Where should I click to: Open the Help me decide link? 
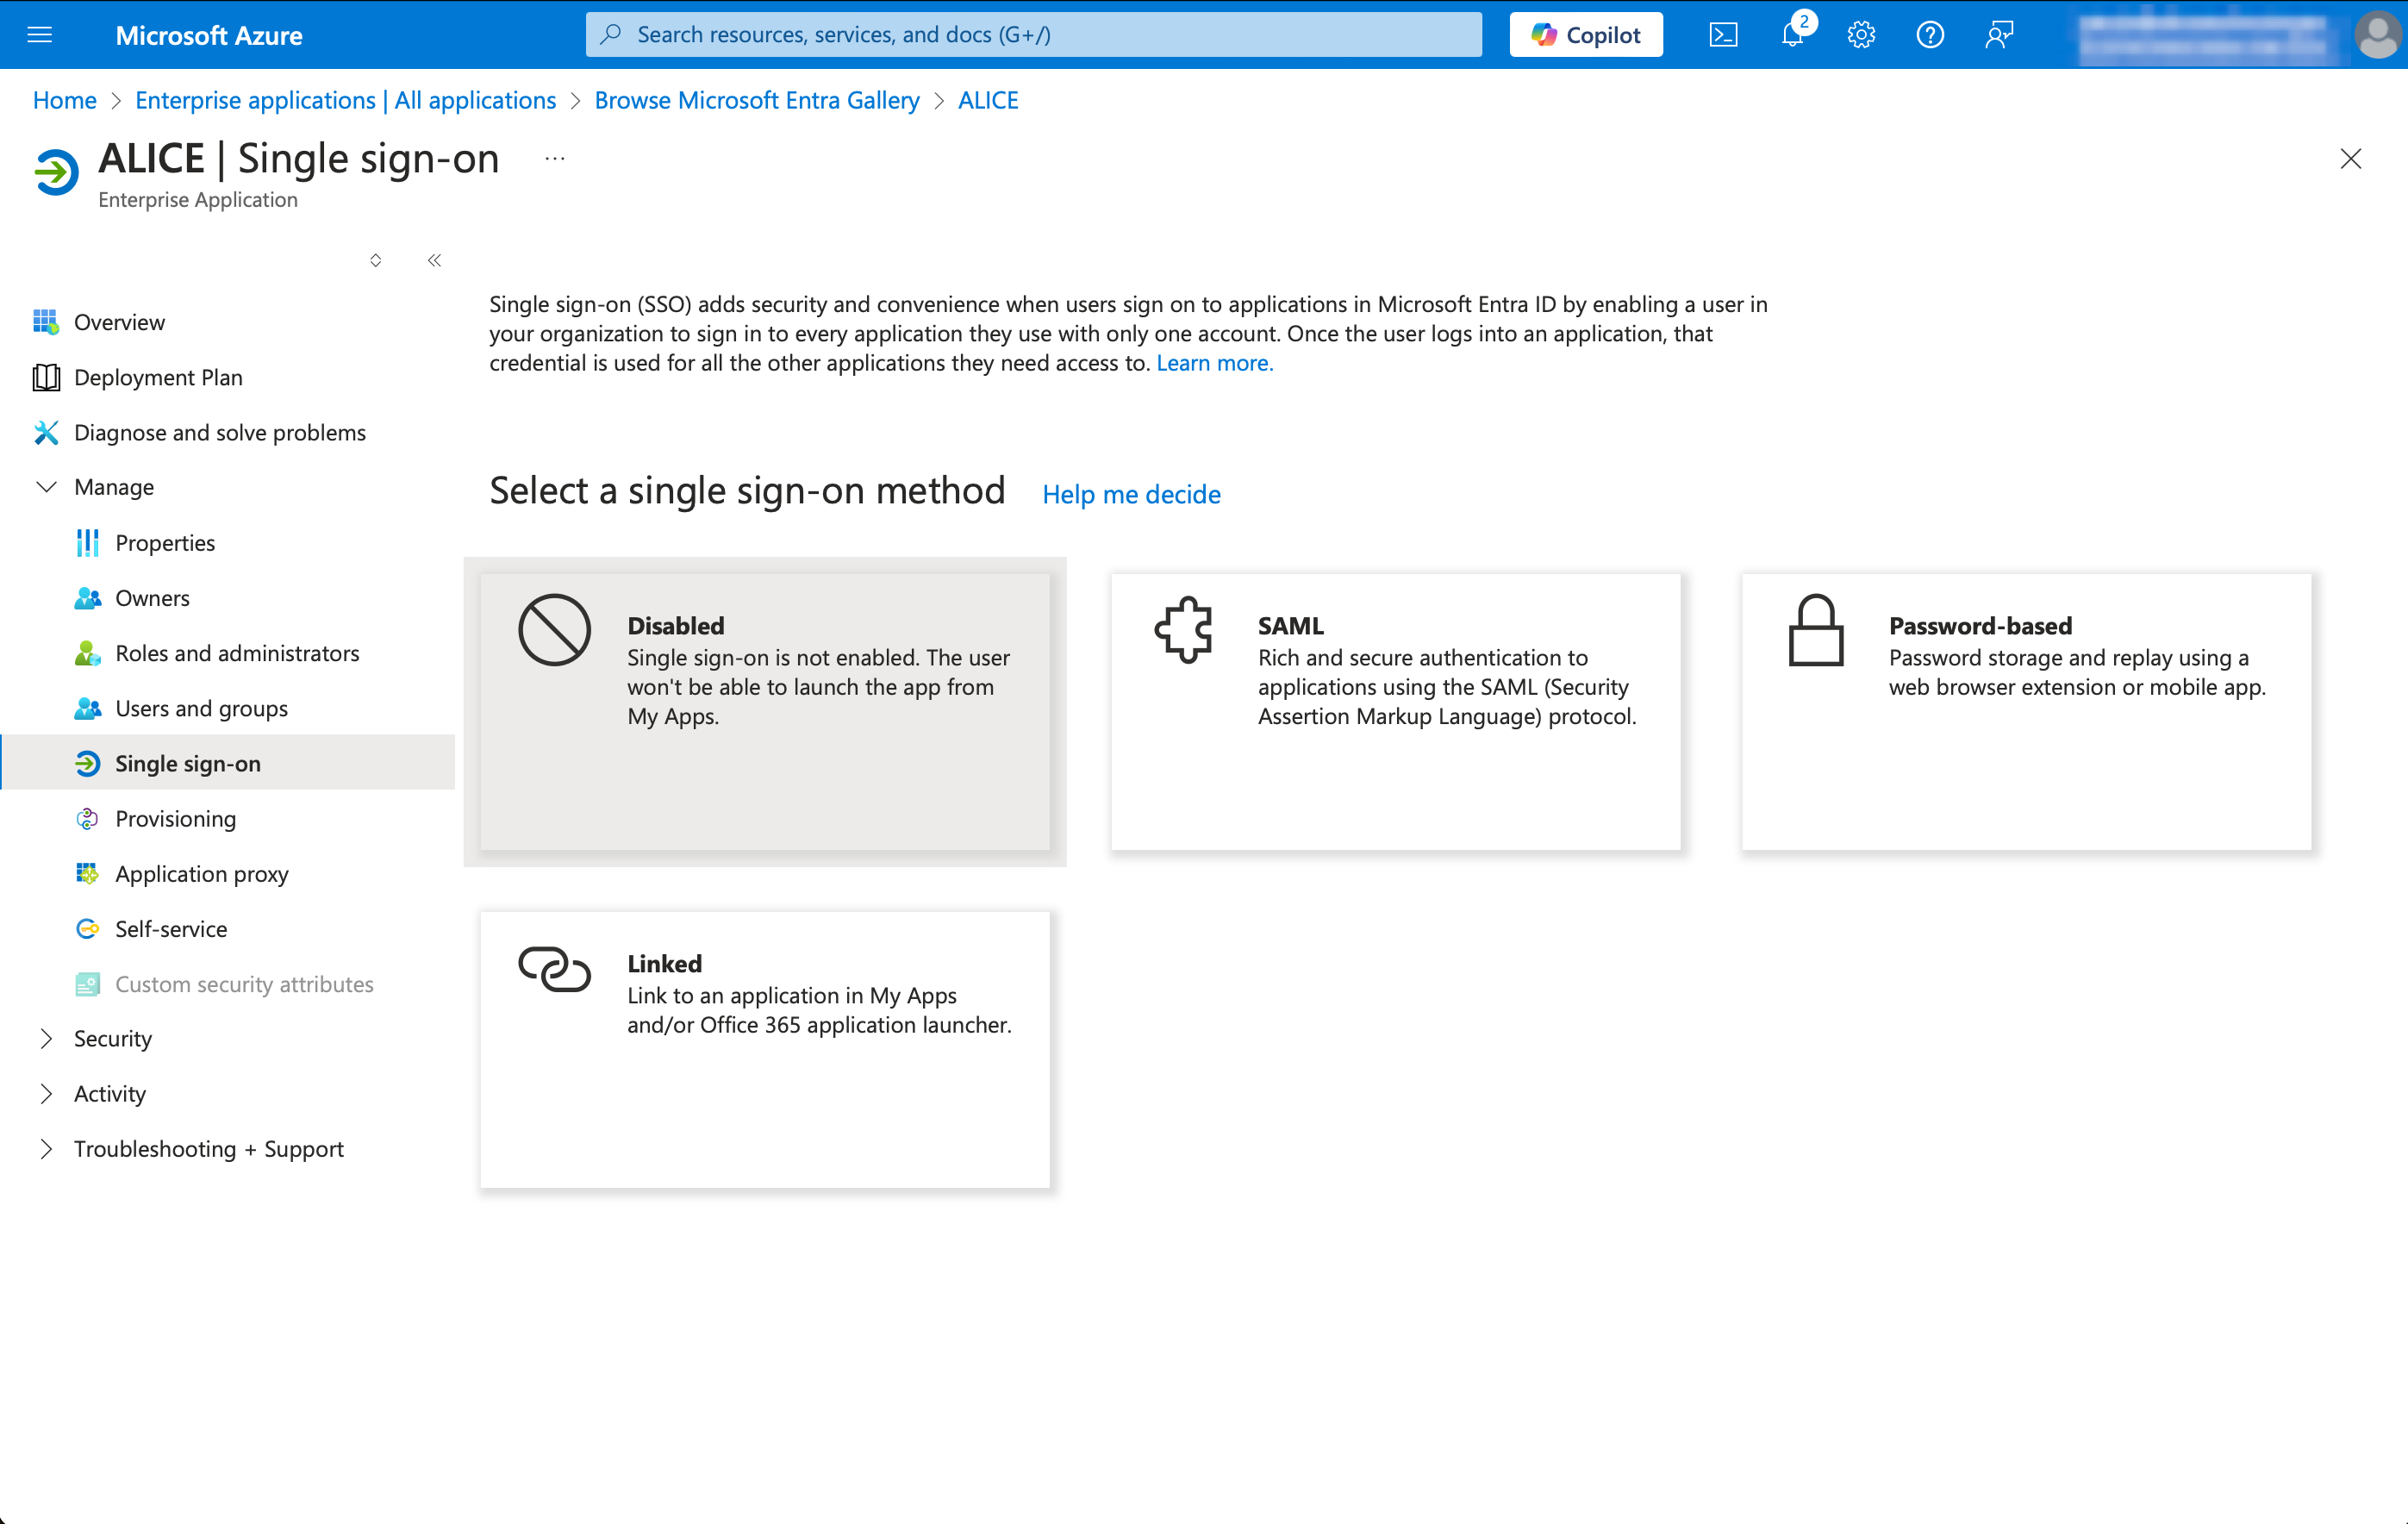coord(1131,494)
